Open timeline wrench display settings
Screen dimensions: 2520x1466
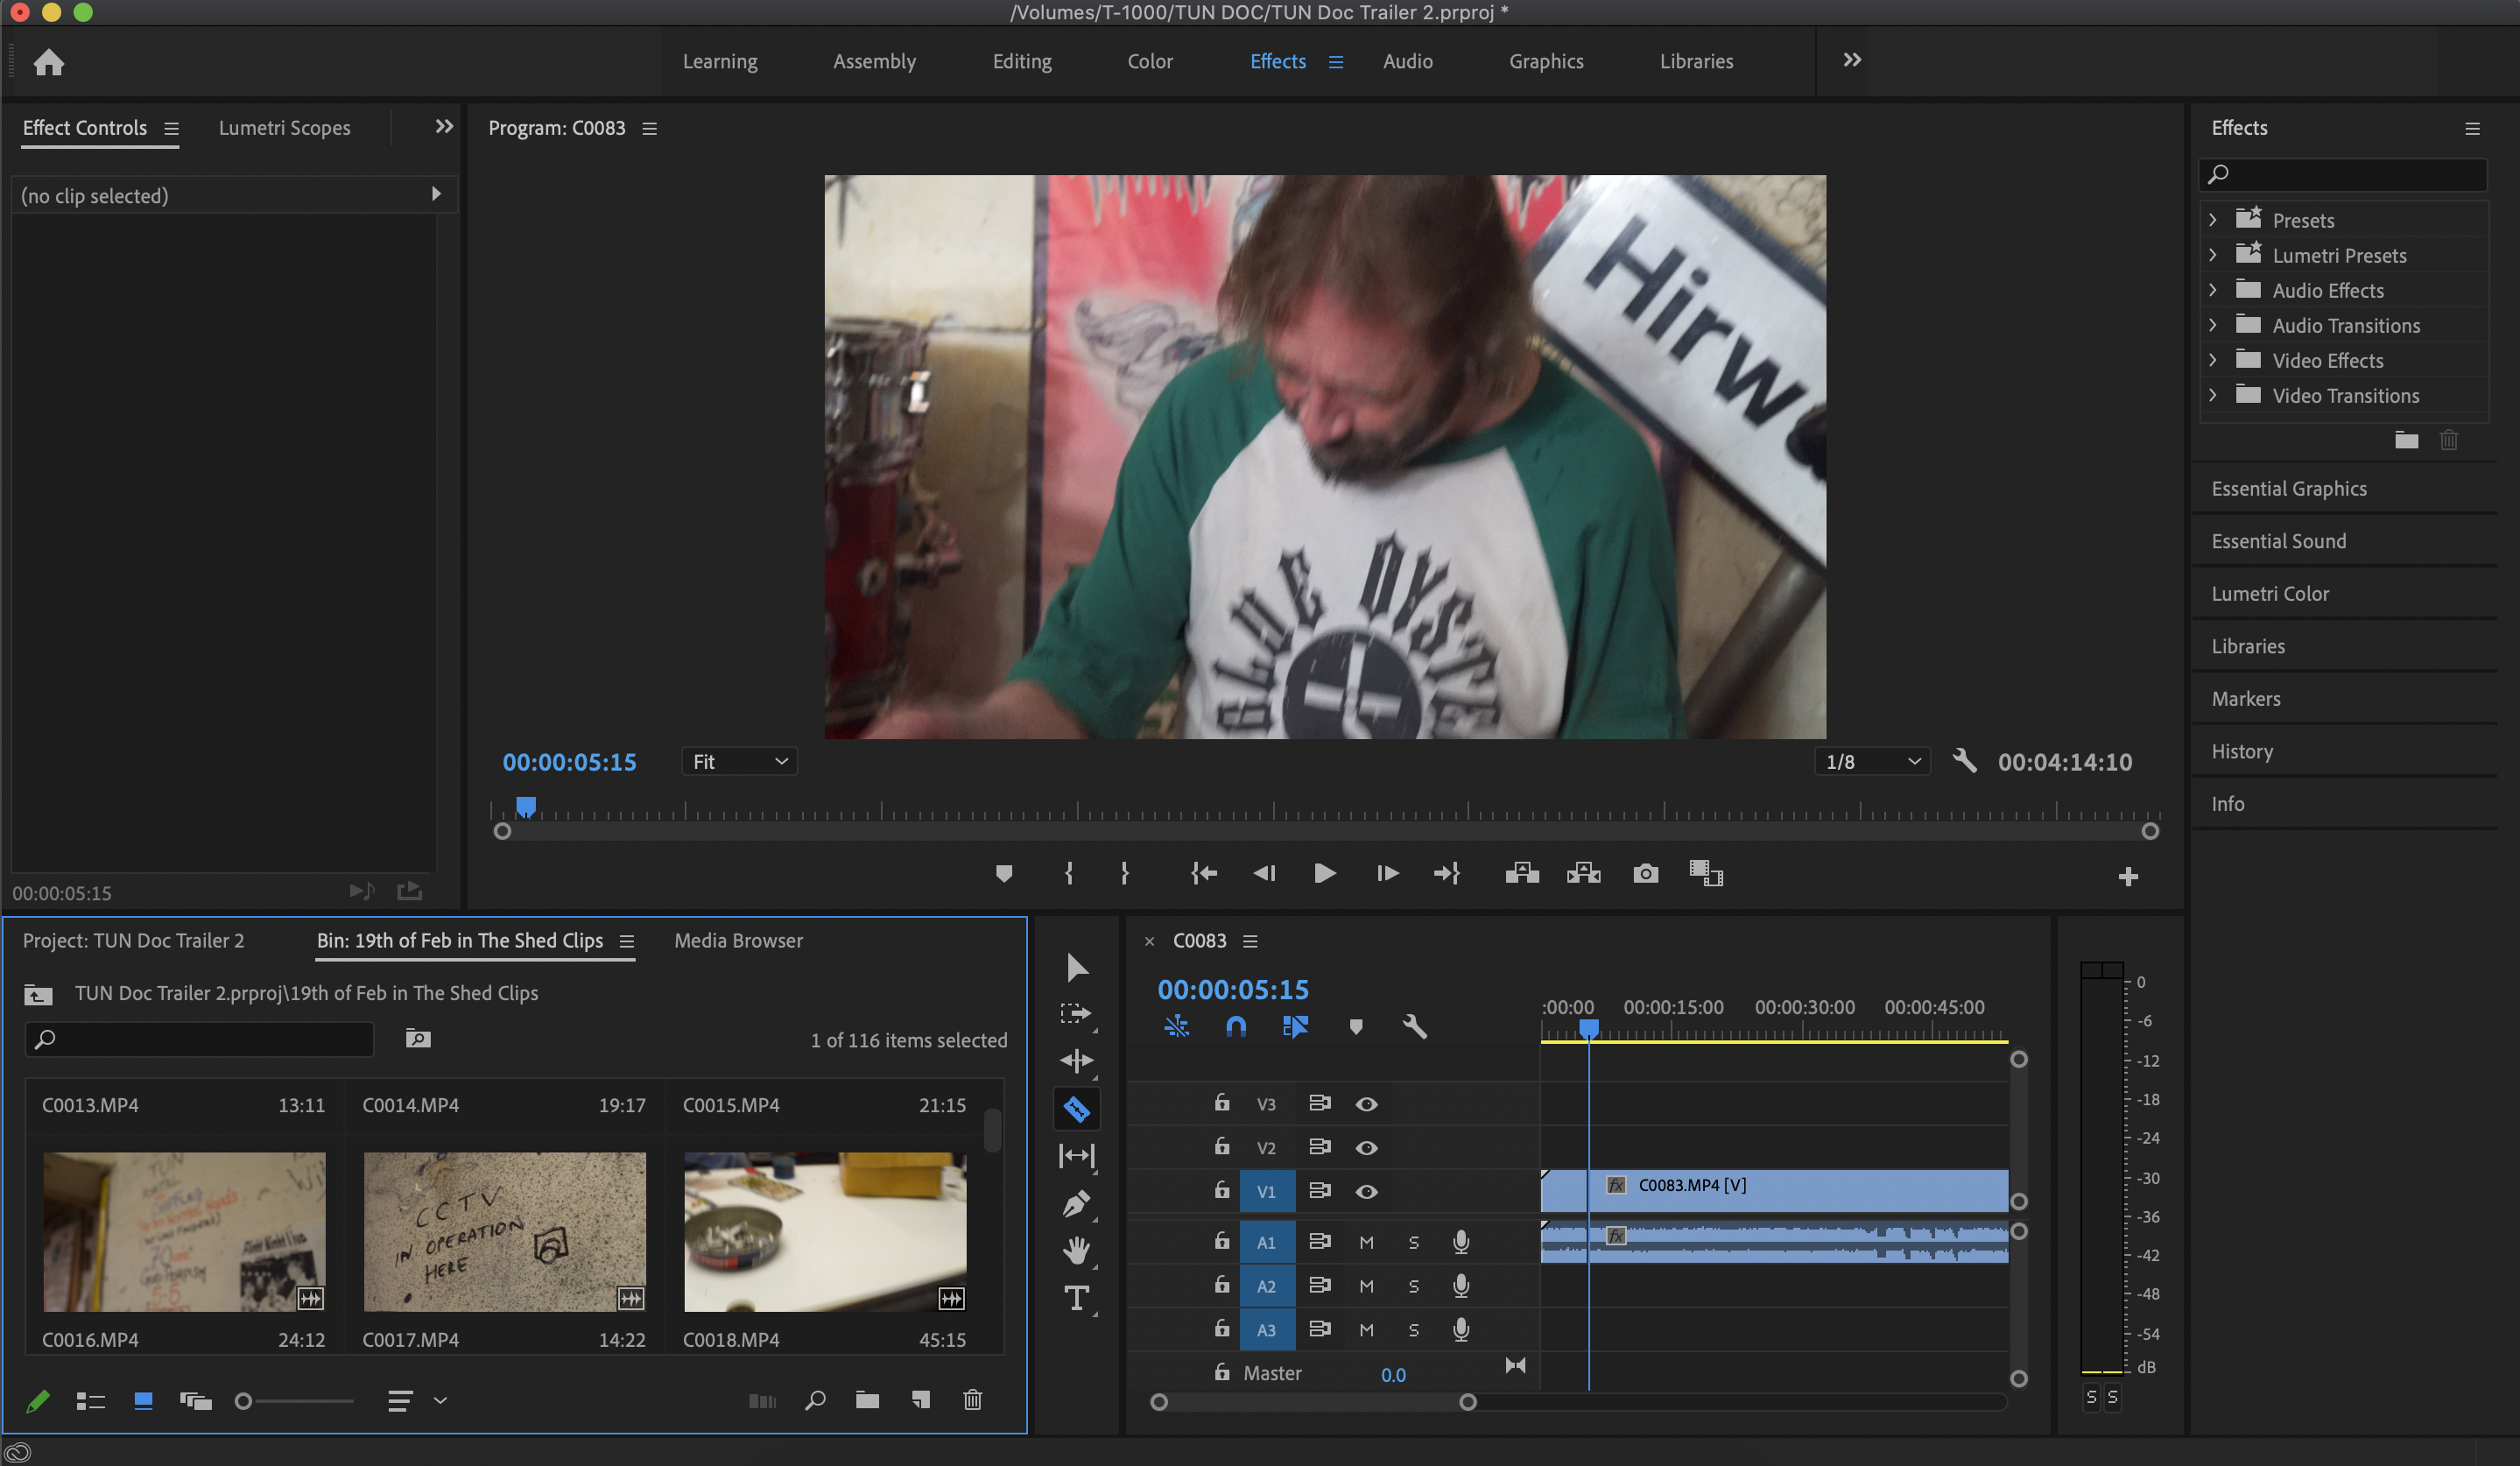click(1414, 1026)
